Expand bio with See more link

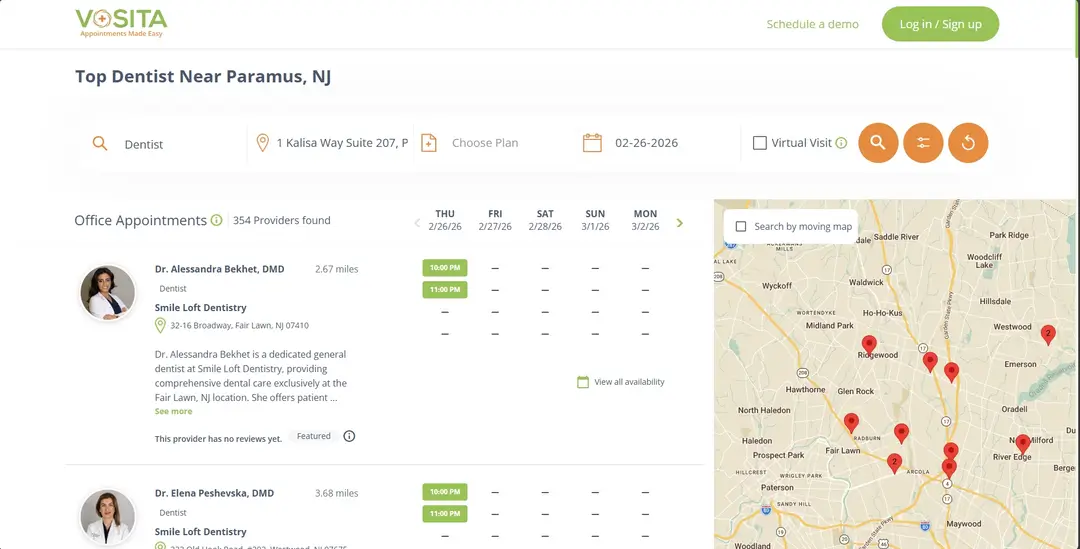click(173, 411)
